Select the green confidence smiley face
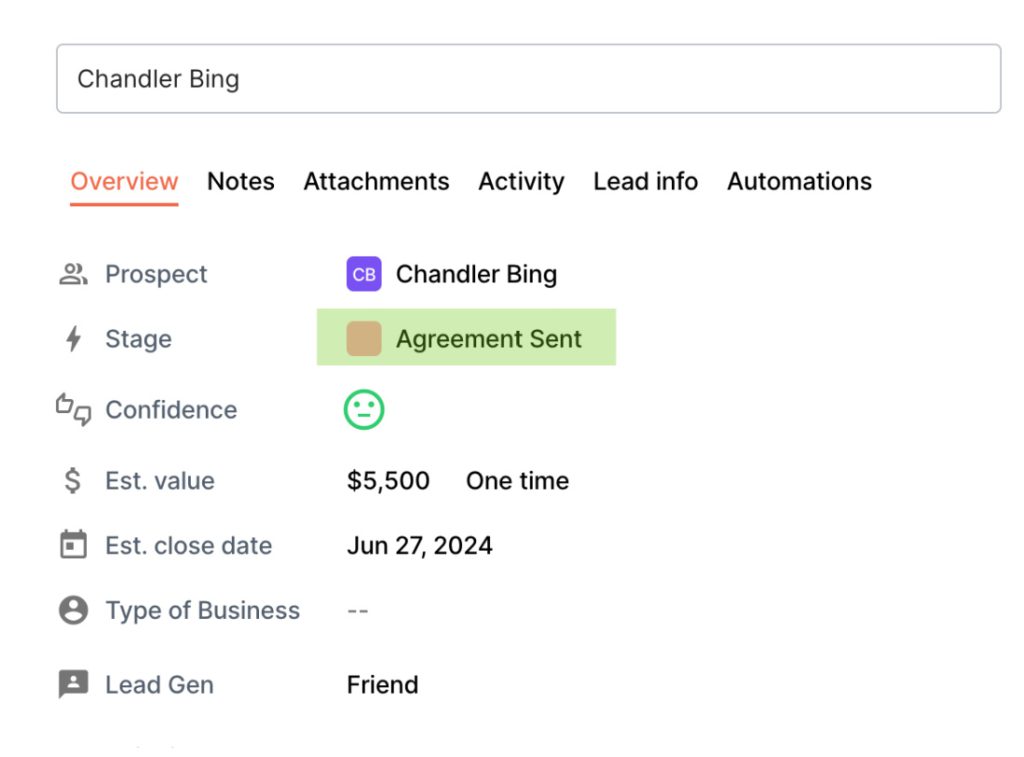This screenshot has width=1024, height=757. point(364,410)
